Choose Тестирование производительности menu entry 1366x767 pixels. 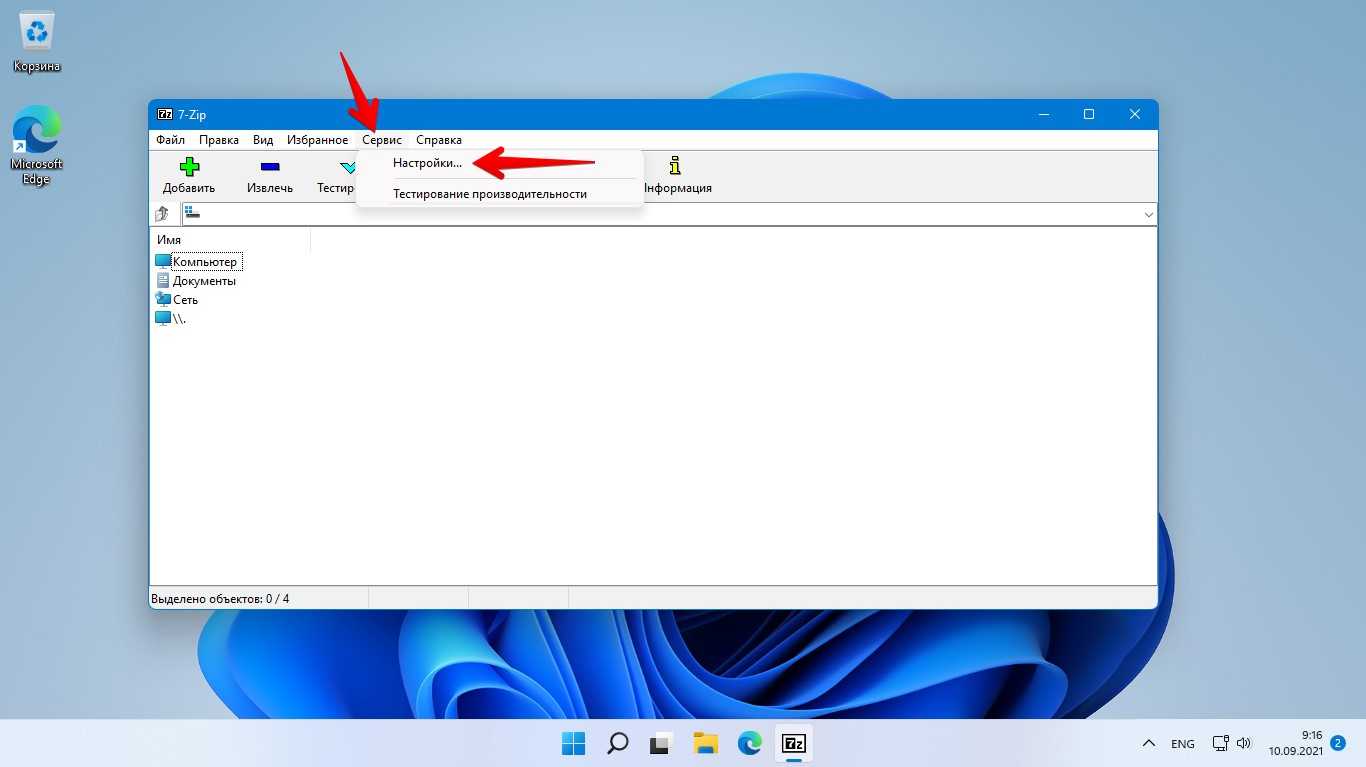[489, 194]
